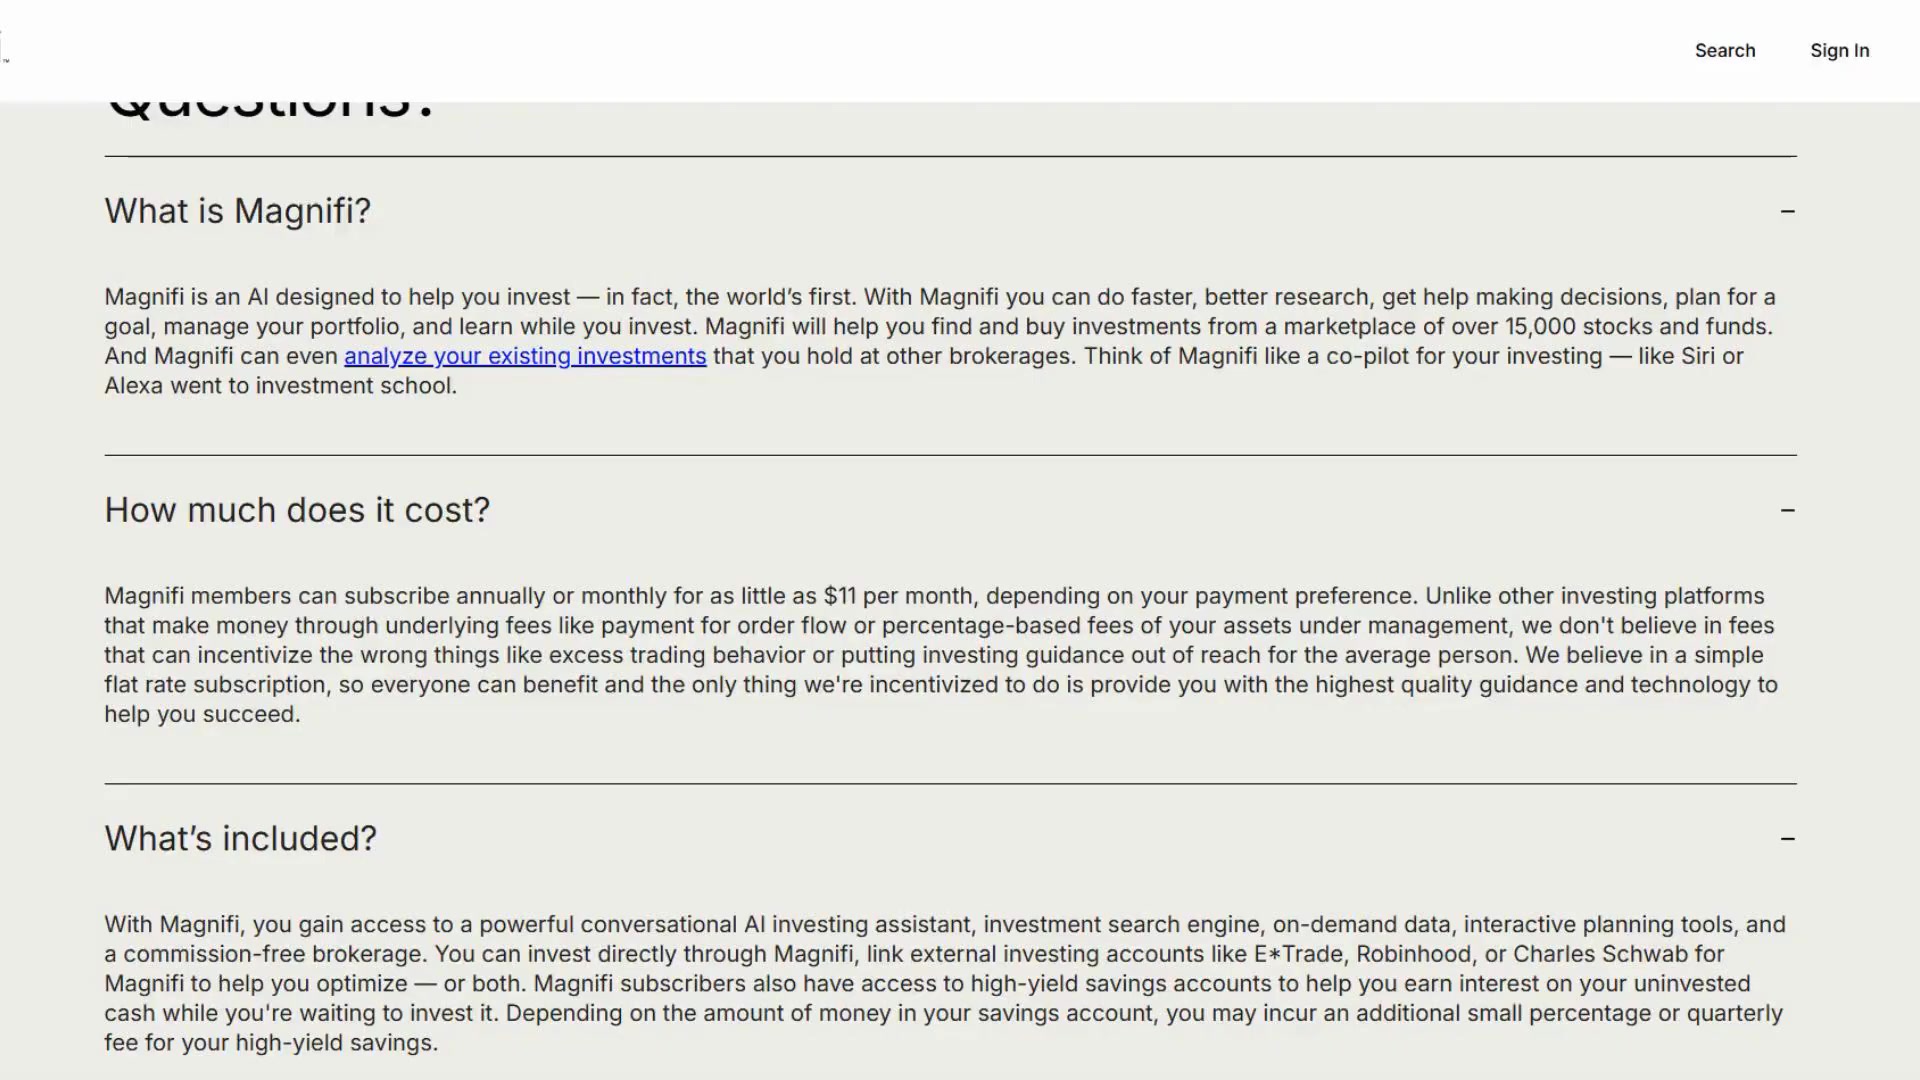Collapse the "What's included?" minus icon
1920x1080 pixels.
pos(1787,838)
